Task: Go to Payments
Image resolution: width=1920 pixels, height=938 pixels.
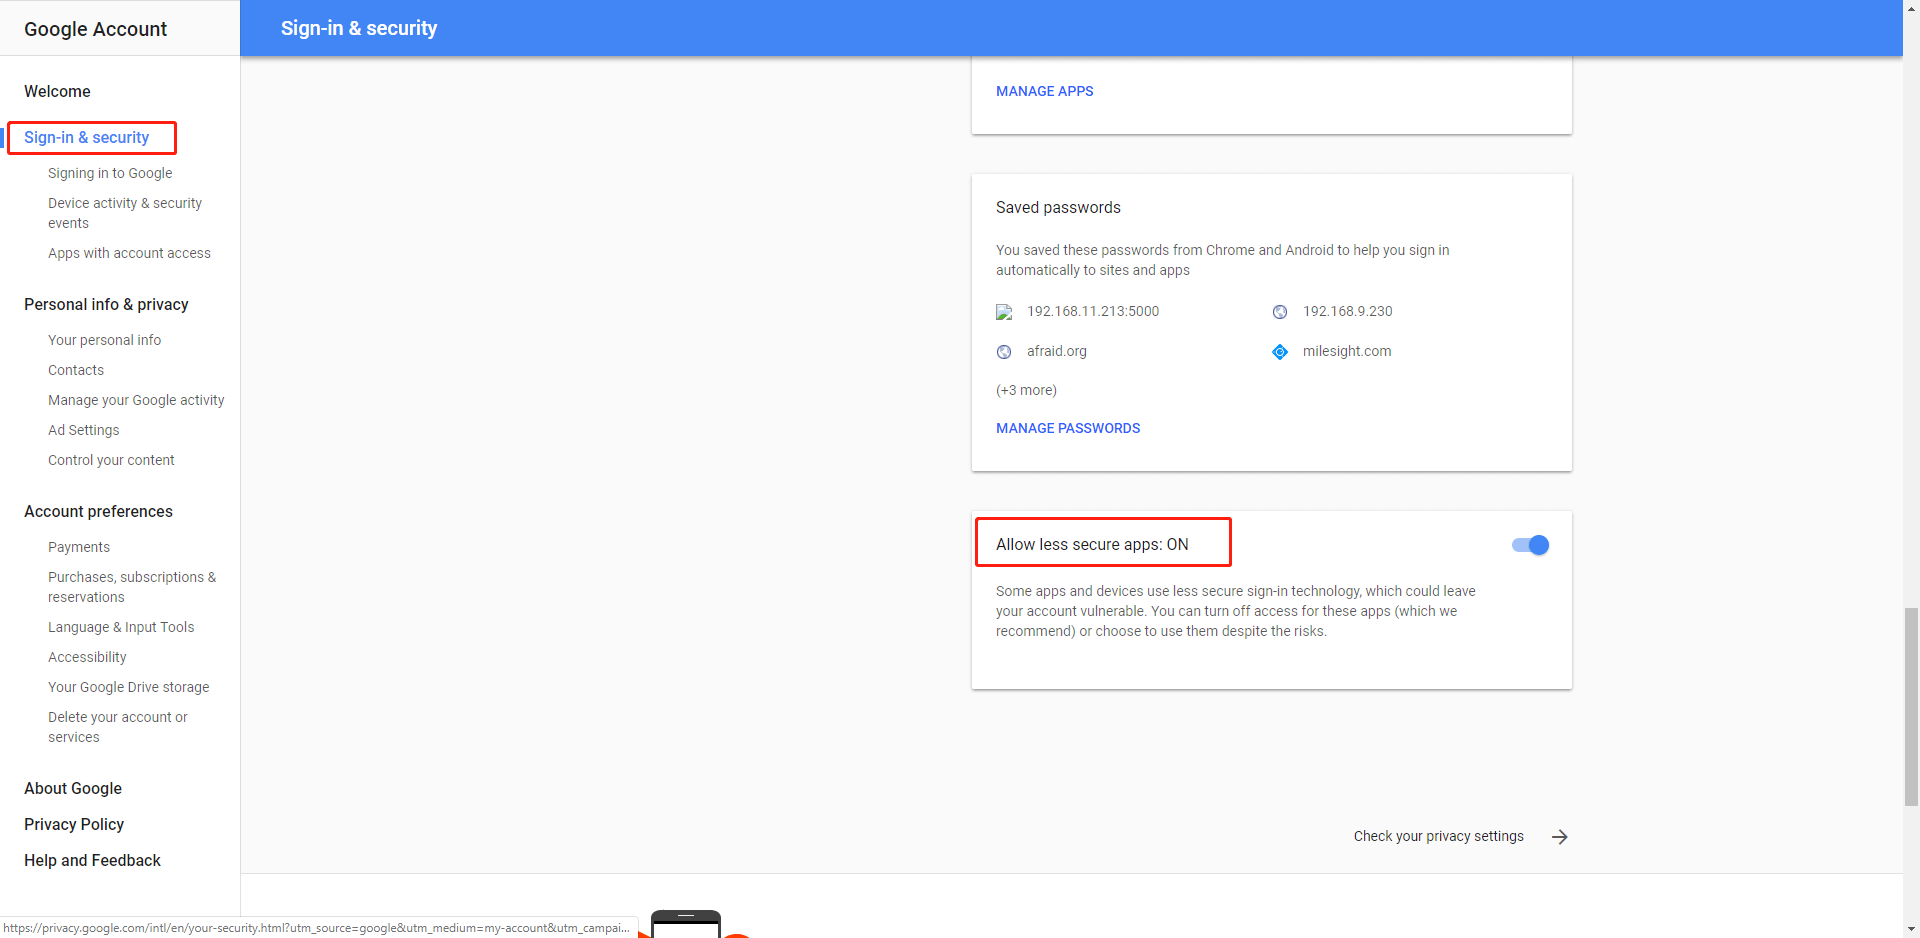Action: coord(79,547)
